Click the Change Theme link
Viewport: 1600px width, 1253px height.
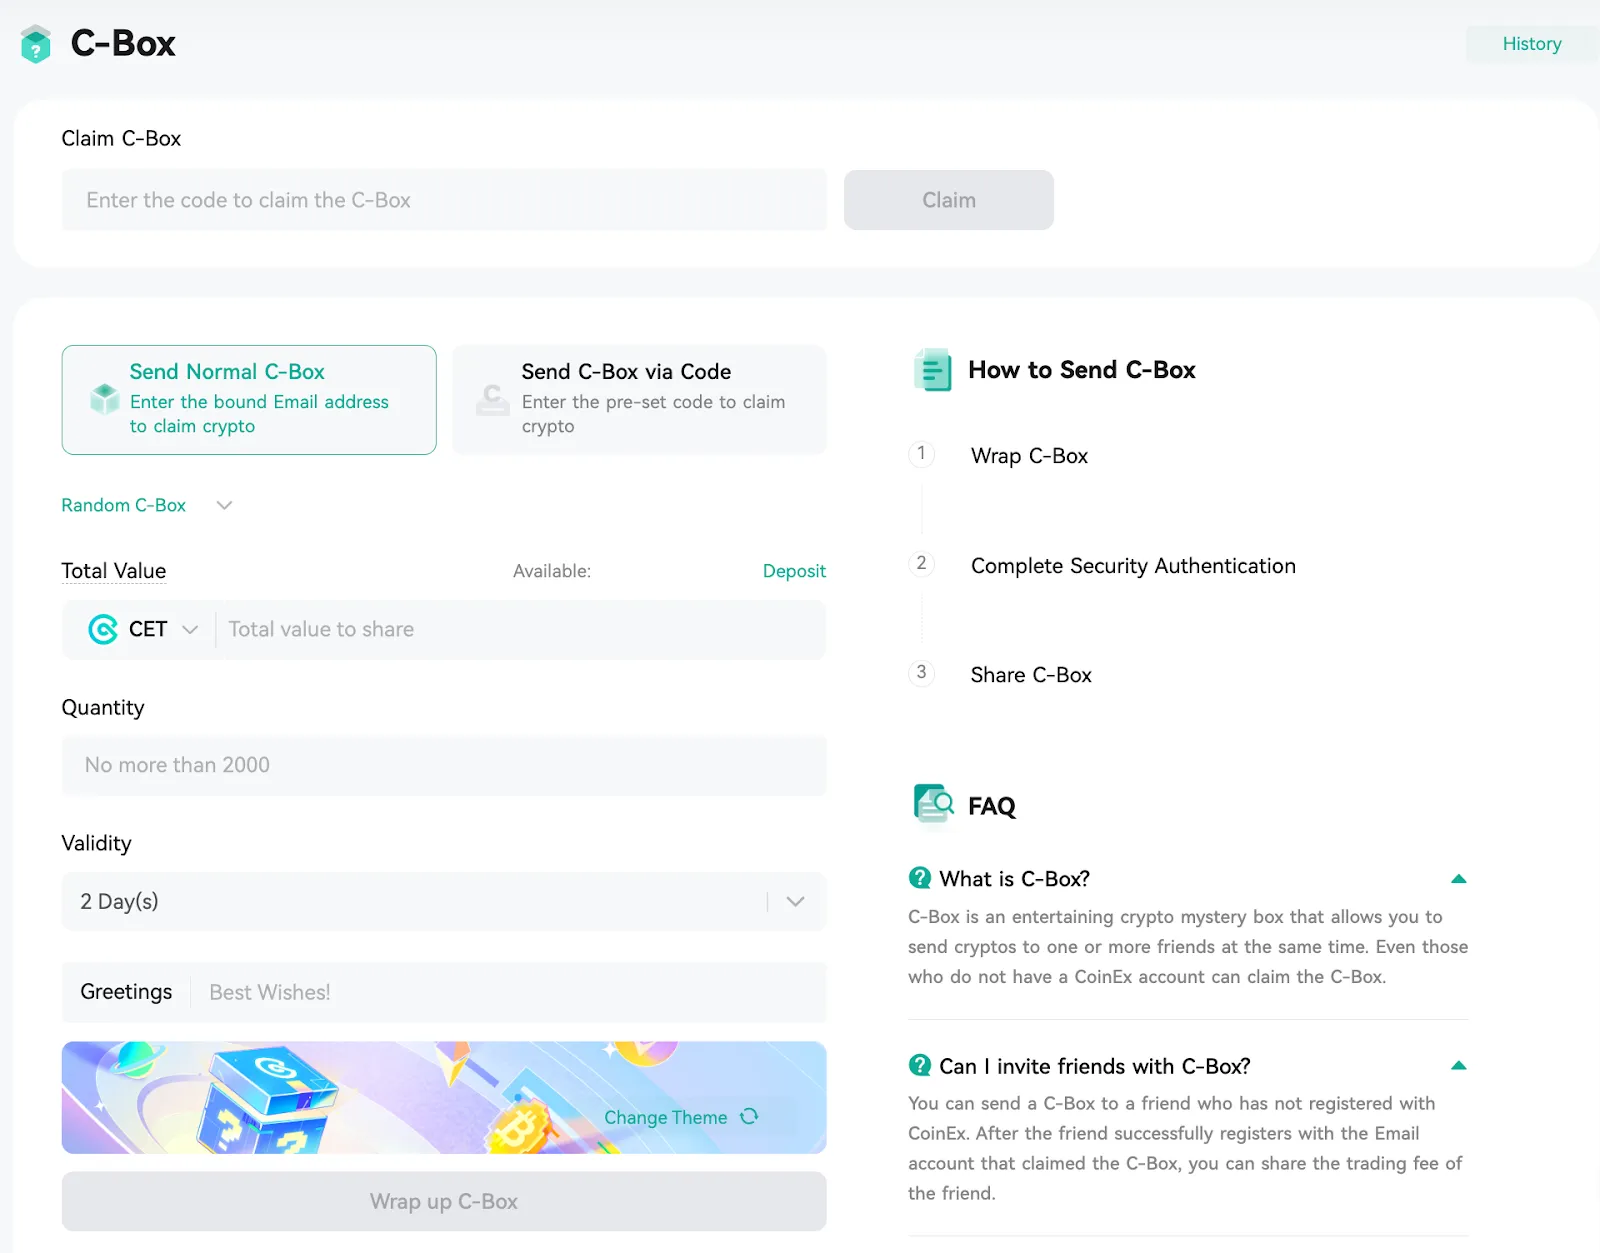(x=666, y=1117)
